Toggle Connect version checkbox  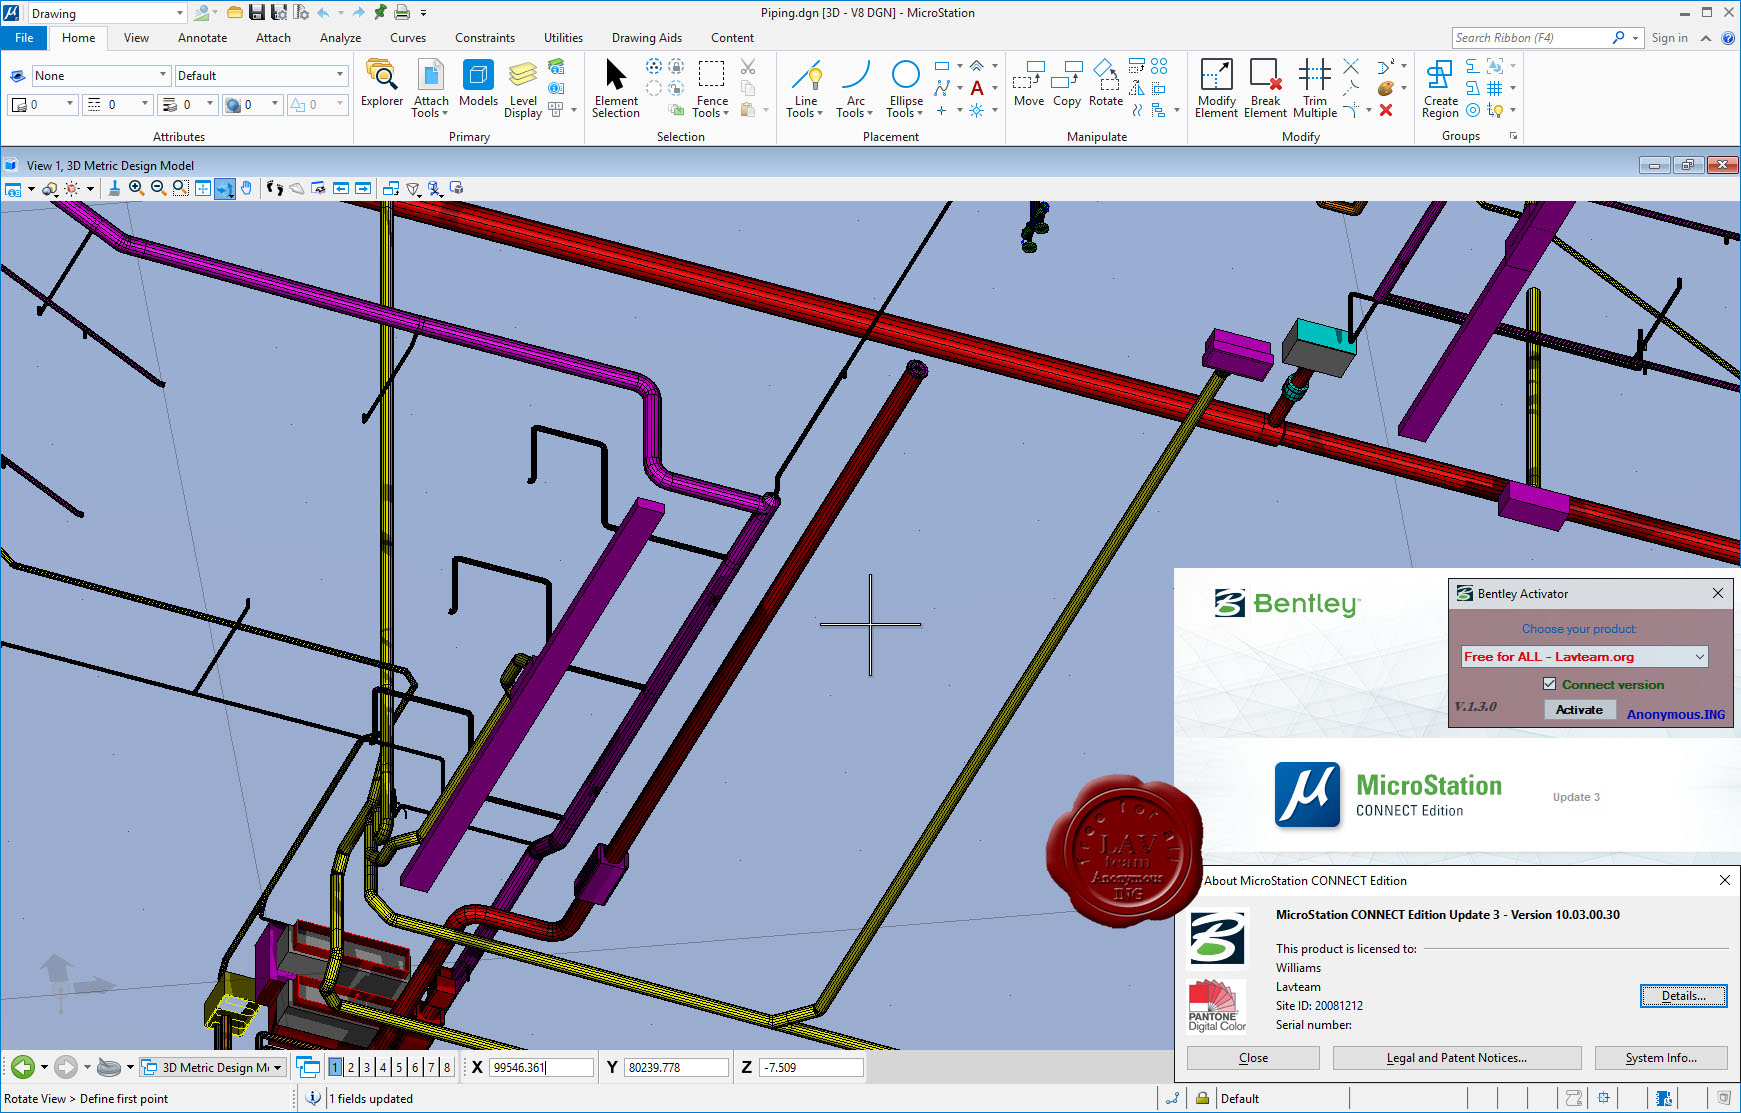[x=1549, y=684]
